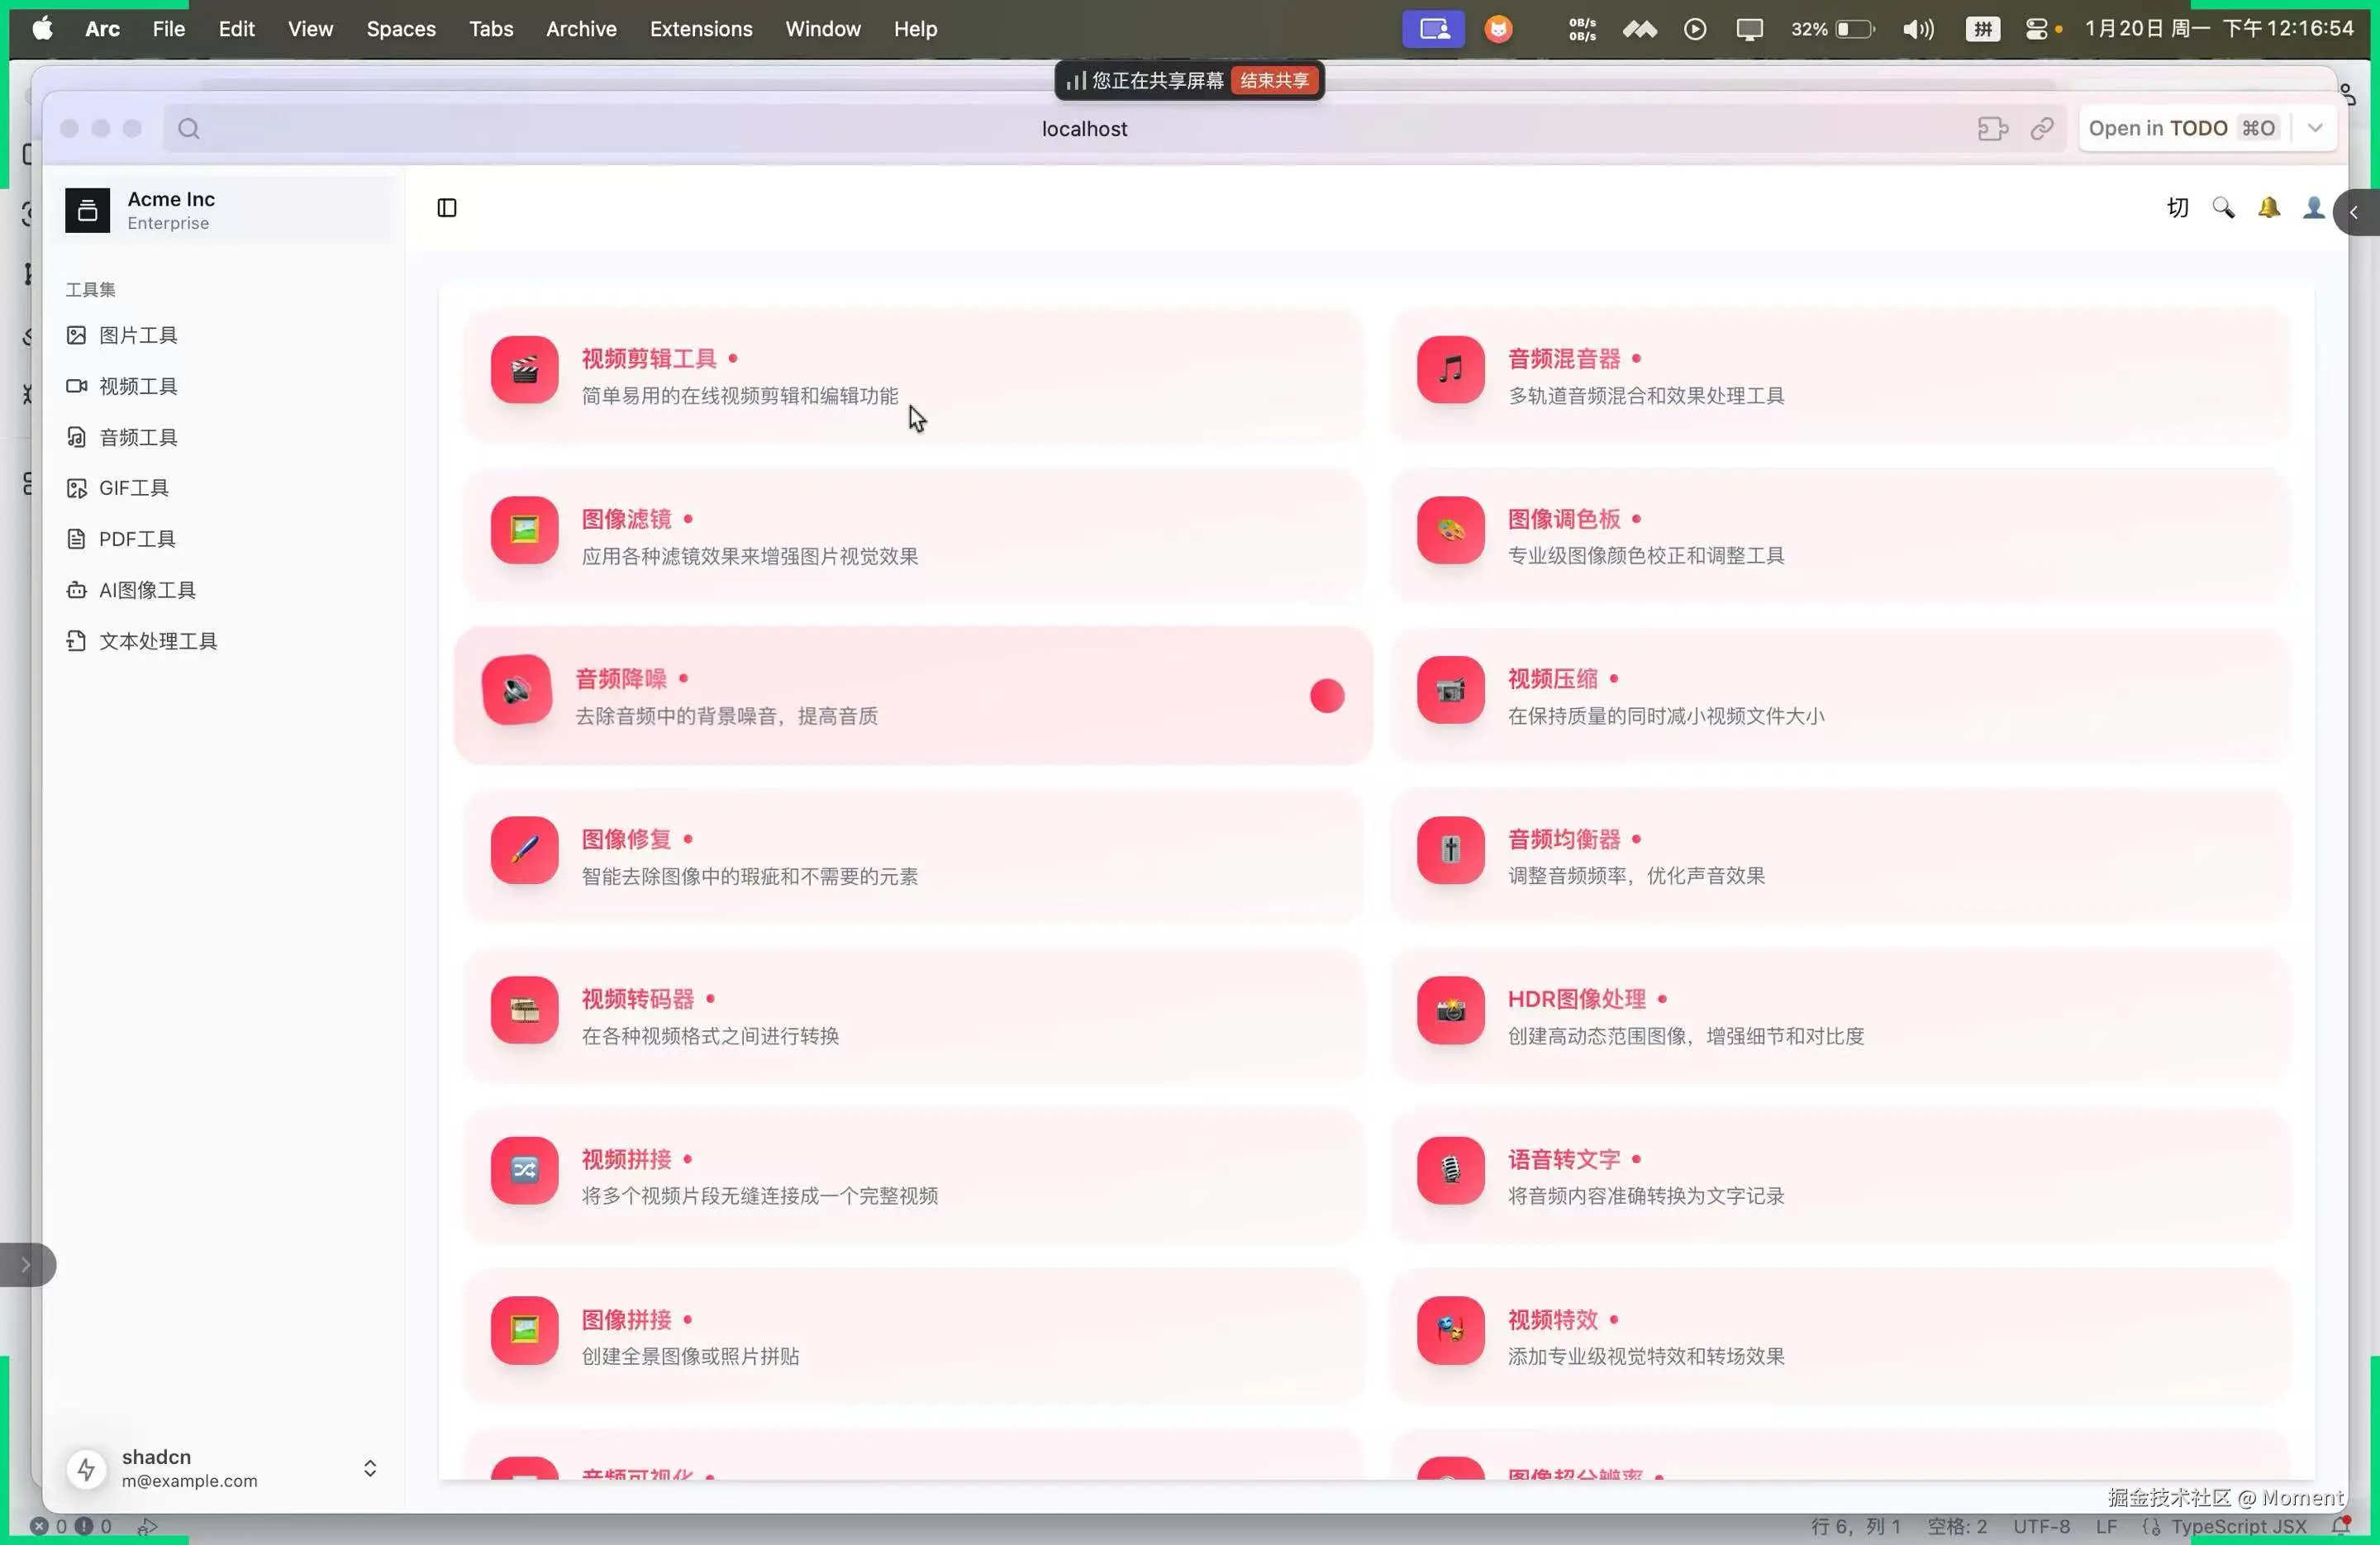The width and height of the screenshot is (2380, 1545).
Task: Click the battery status indicator
Action: (1833, 29)
